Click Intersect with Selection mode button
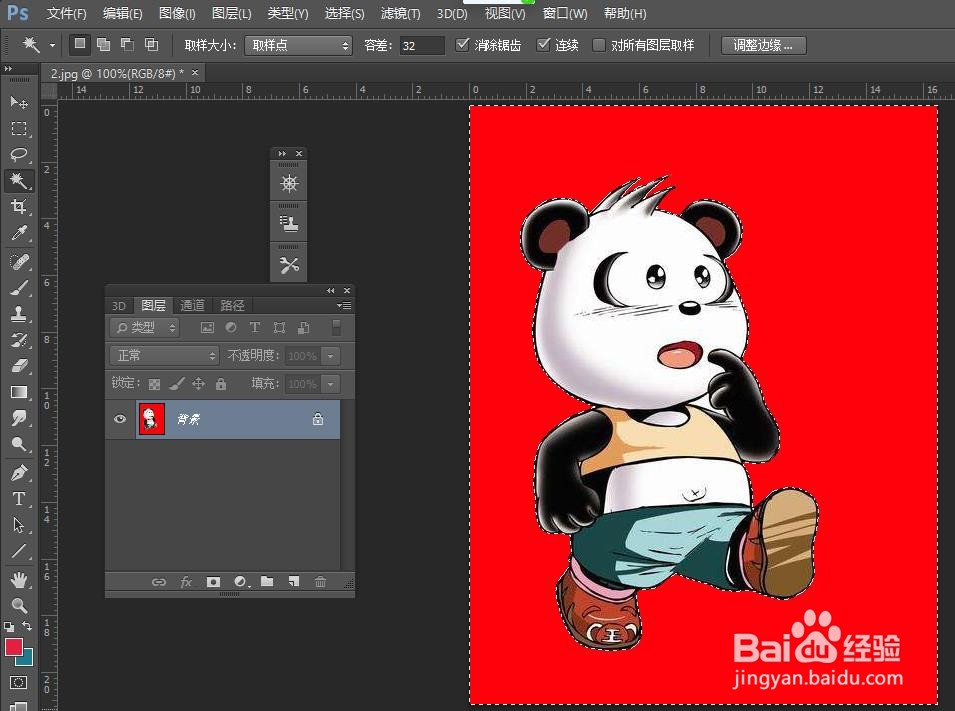Image resolution: width=955 pixels, height=711 pixels. pyautogui.click(x=151, y=44)
